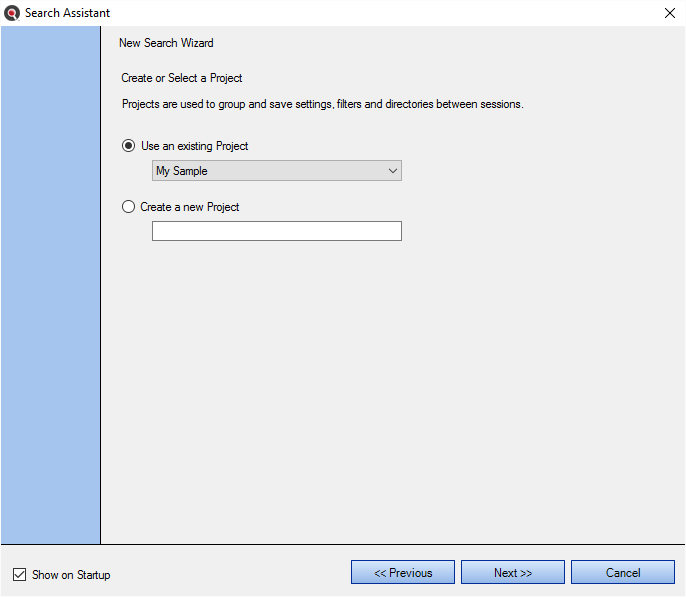The image size is (686, 597).
Task: Click the Use an existing Project label
Action: click(x=194, y=146)
